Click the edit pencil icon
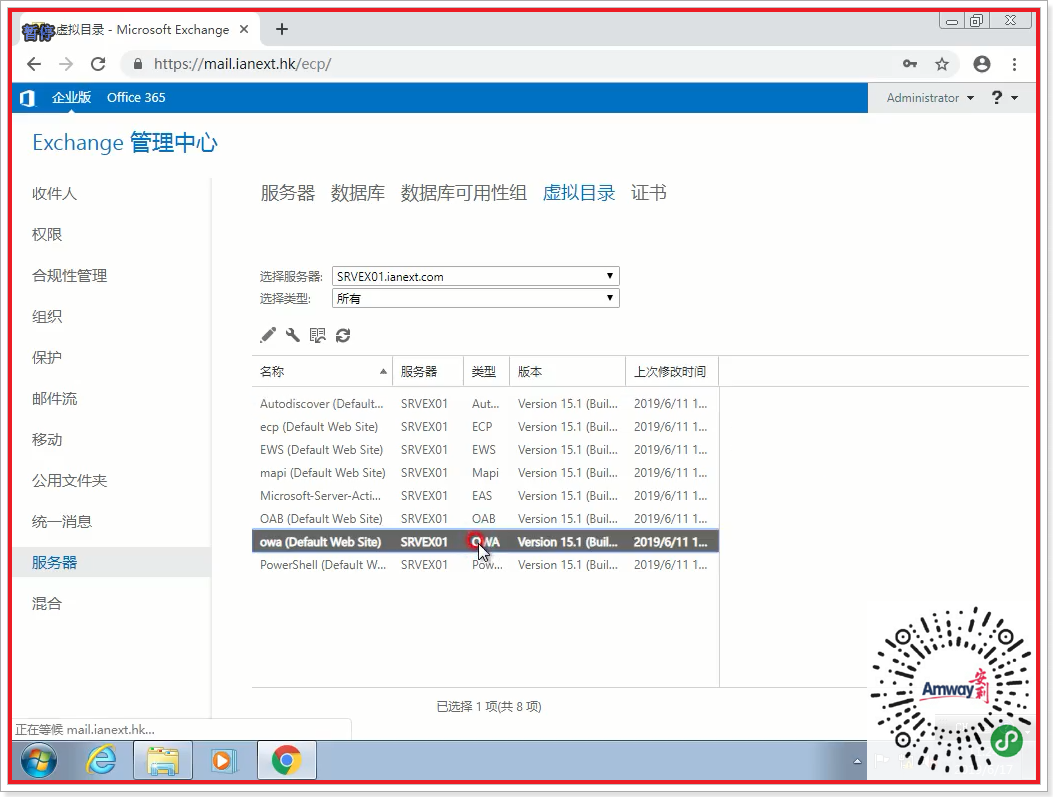Image resolution: width=1053 pixels, height=797 pixels. tap(268, 334)
